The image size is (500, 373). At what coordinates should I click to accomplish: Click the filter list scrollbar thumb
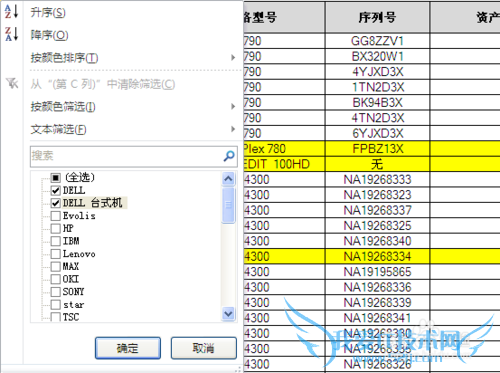(x=228, y=205)
